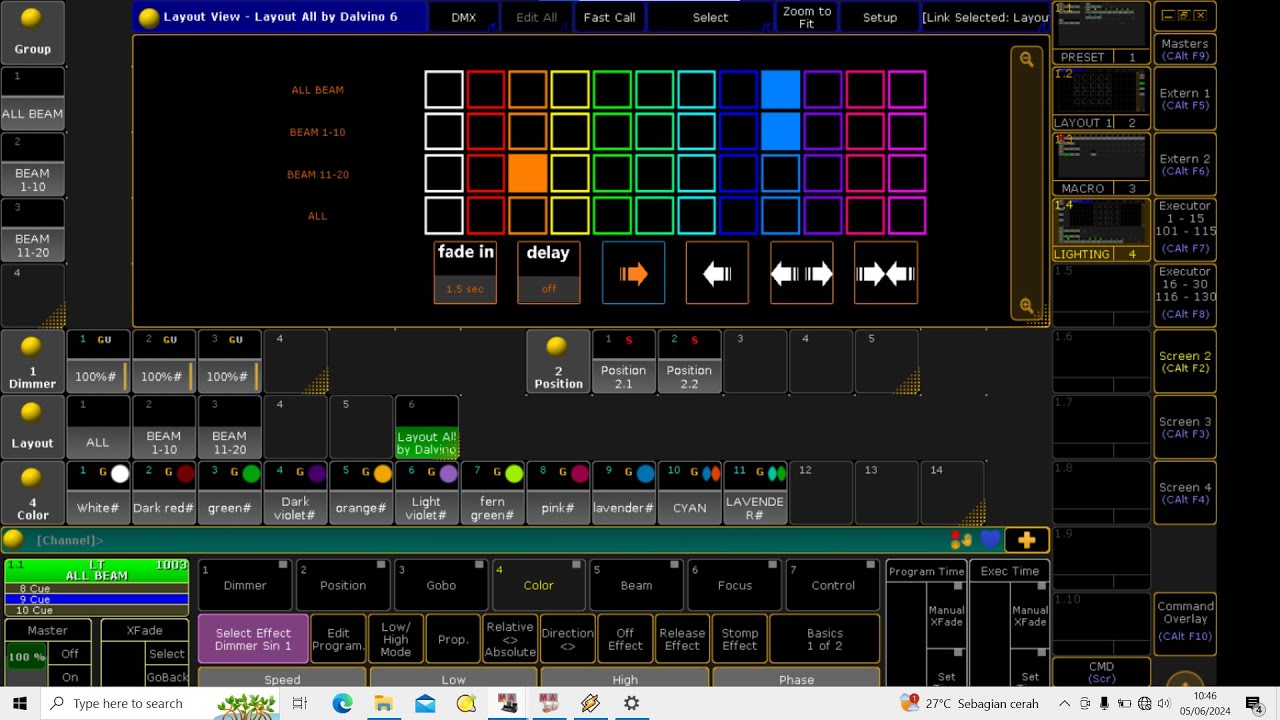Open Windows Settings gear in the taskbar
Image resolution: width=1280 pixels, height=720 pixels.
pyautogui.click(x=631, y=703)
